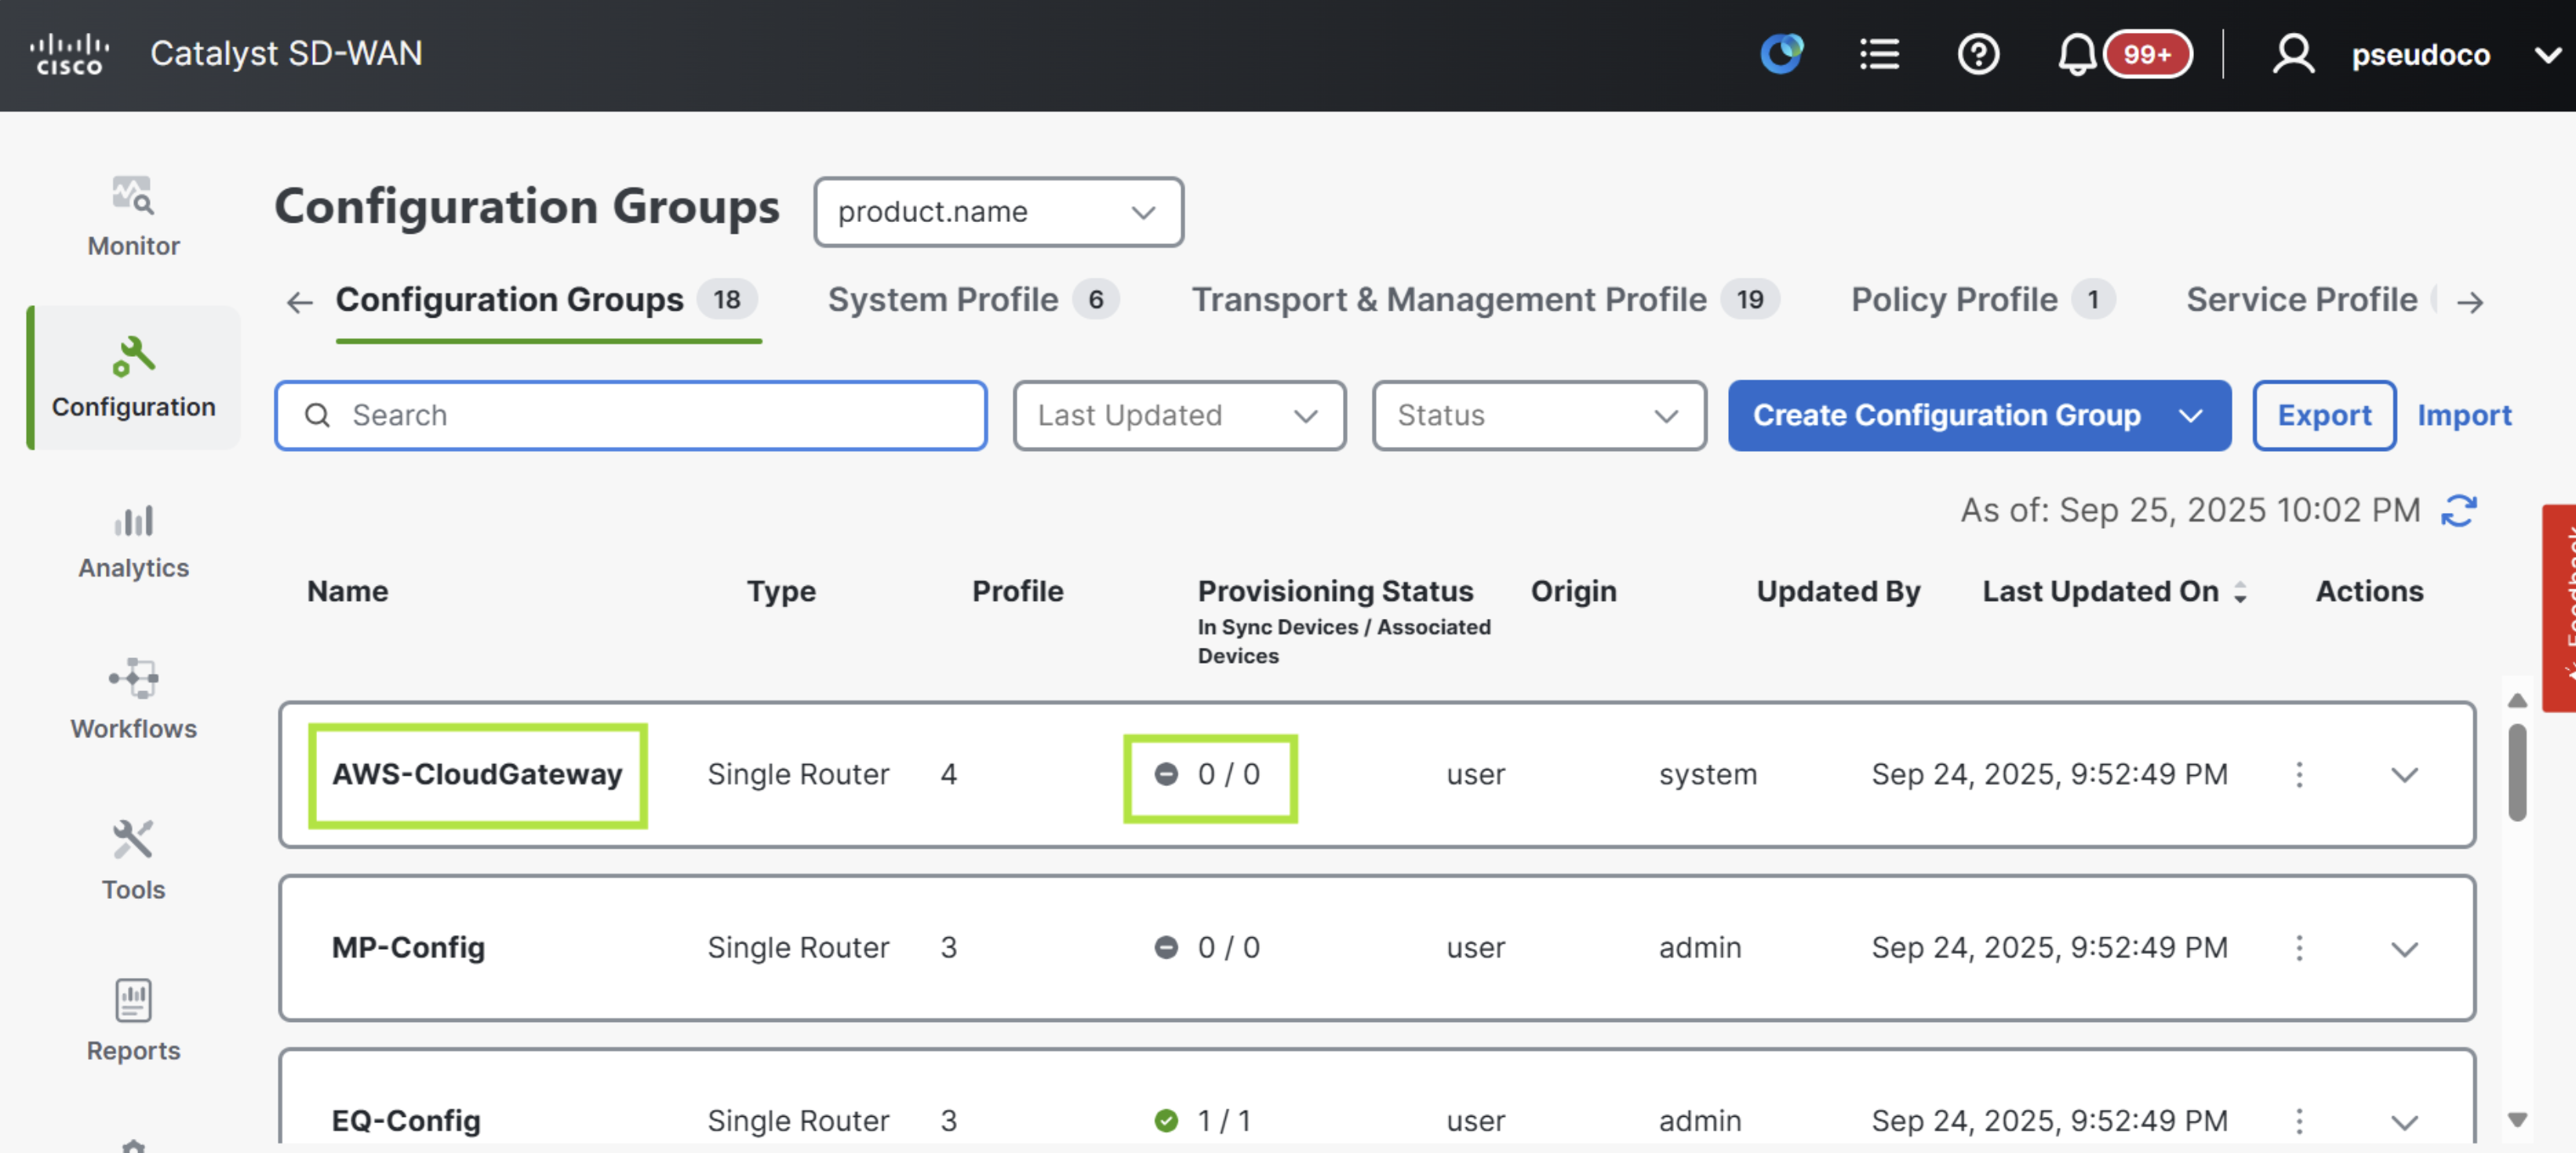The height and width of the screenshot is (1153, 2576).
Task: Click the Provisioning Status column header
Action: click(x=1335, y=592)
